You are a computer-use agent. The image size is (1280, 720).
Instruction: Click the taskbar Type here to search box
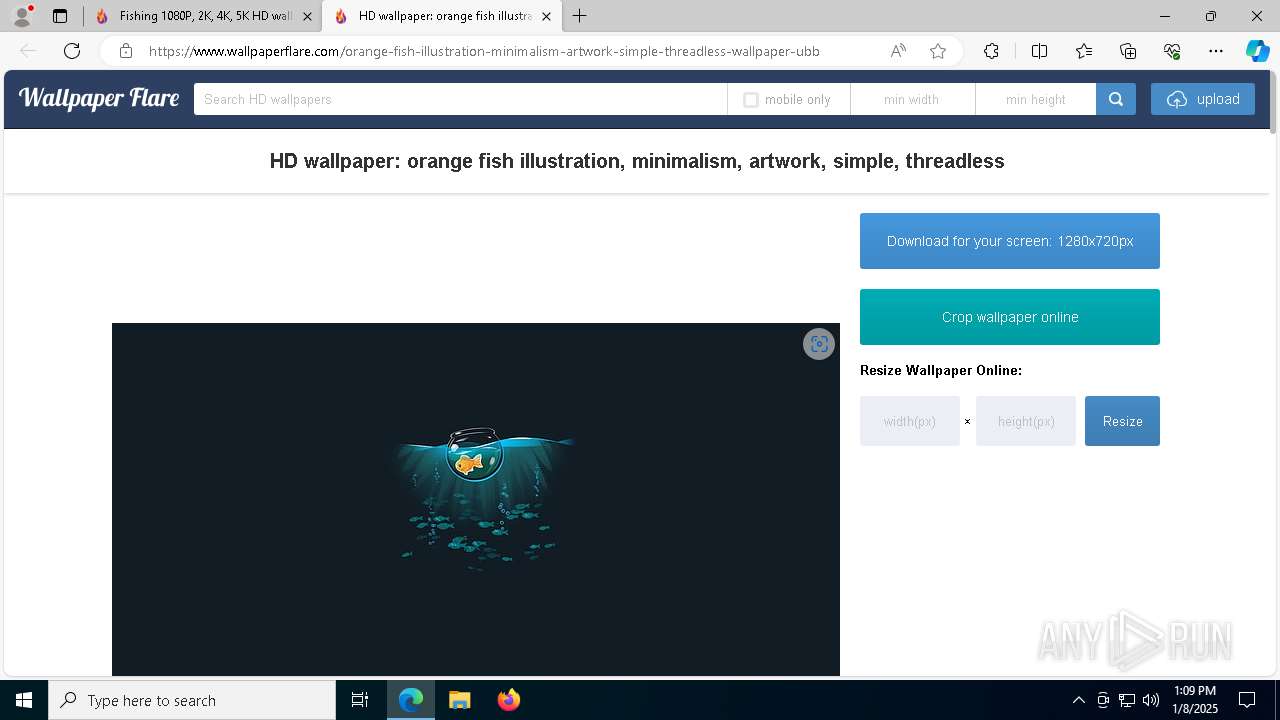coord(192,700)
